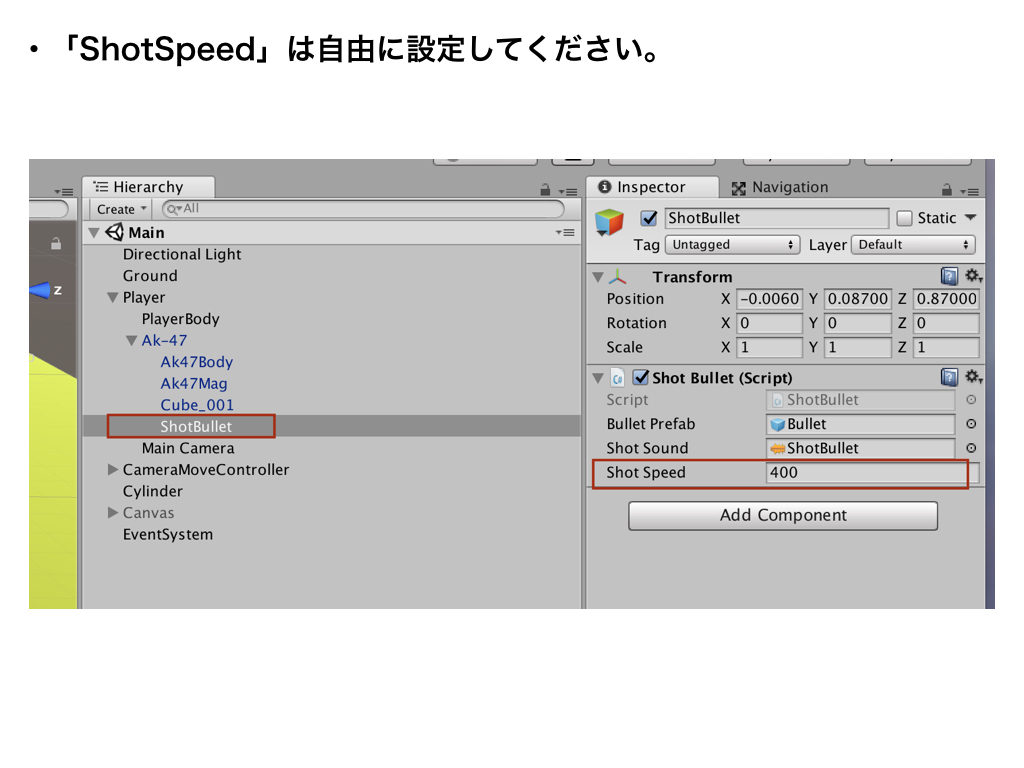
Task: Open the Tag dropdown showing Untagged
Action: click(732, 245)
